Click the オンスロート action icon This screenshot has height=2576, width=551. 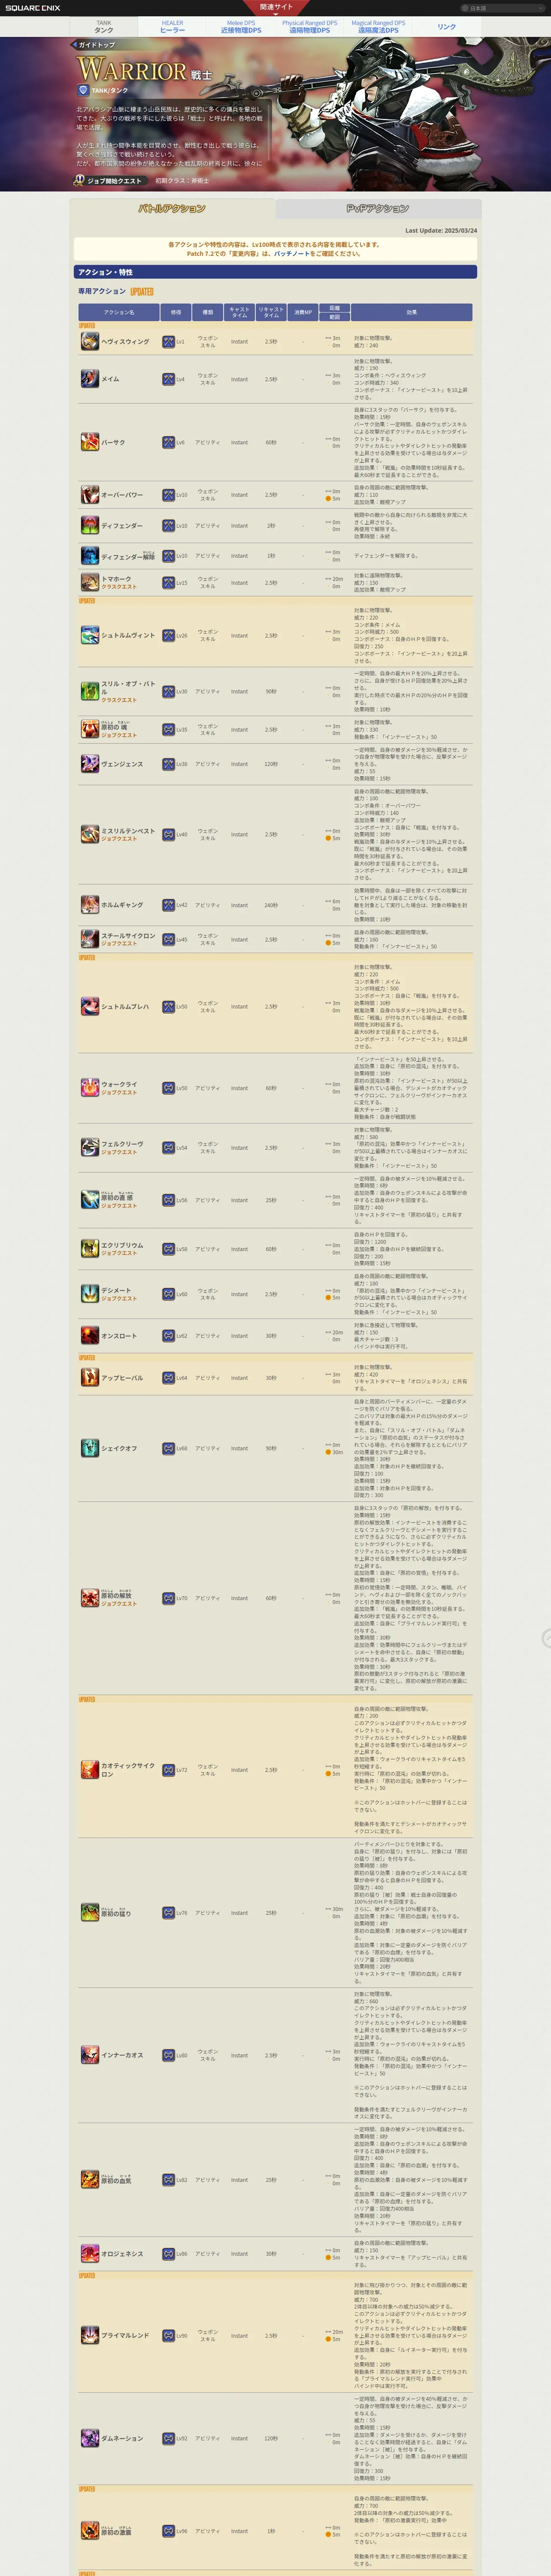point(90,1335)
